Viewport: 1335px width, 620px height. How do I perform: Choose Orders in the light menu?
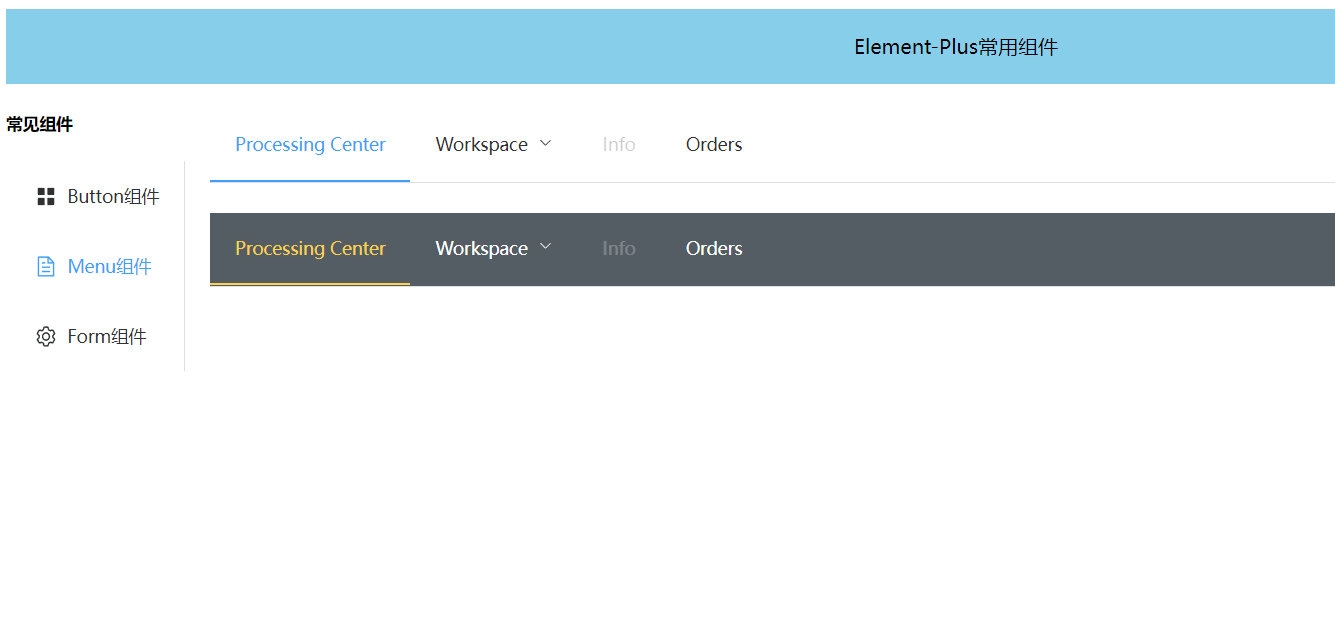point(714,144)
